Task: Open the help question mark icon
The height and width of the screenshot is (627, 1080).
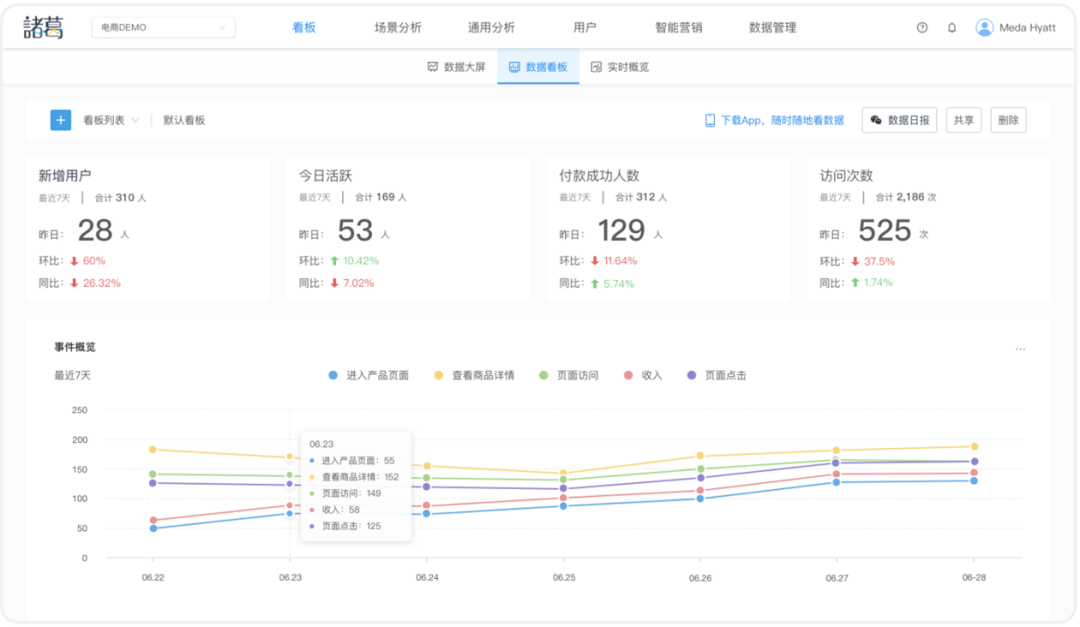Action: (922, 28)
